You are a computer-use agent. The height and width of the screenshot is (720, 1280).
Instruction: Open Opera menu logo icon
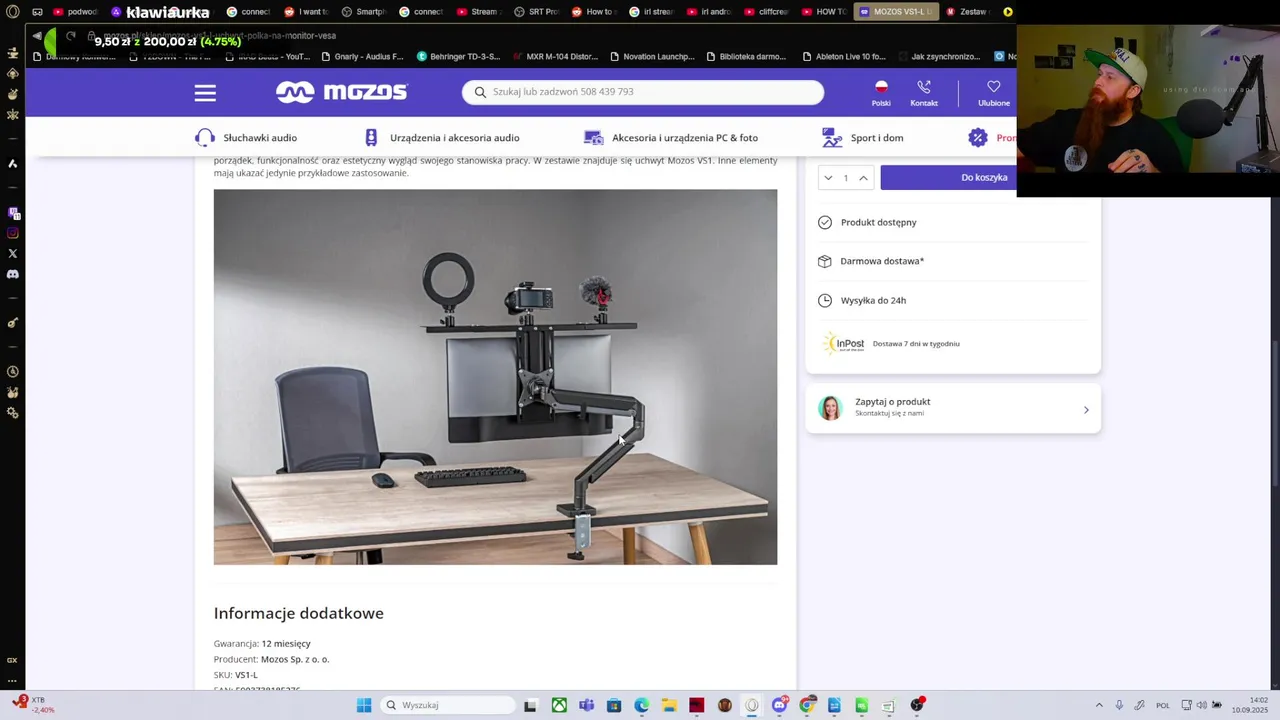[12, 12]
